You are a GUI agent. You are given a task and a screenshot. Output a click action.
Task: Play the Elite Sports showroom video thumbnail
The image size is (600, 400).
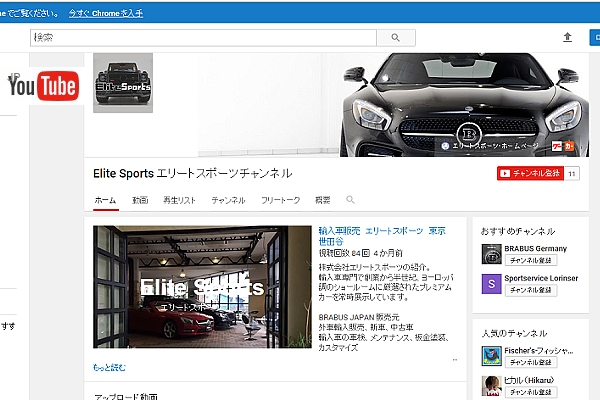(202, 287)
